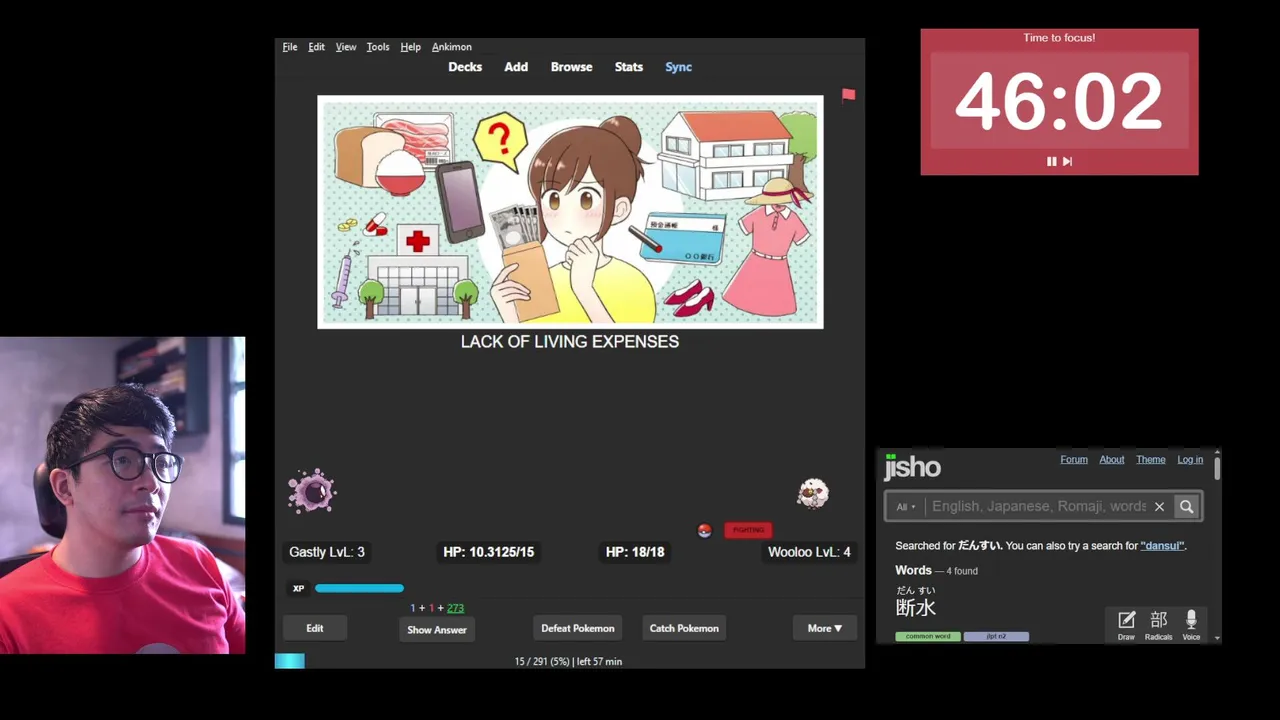Click the Jisho search magnifier button
The image size is (1280, 720).
1186,507
